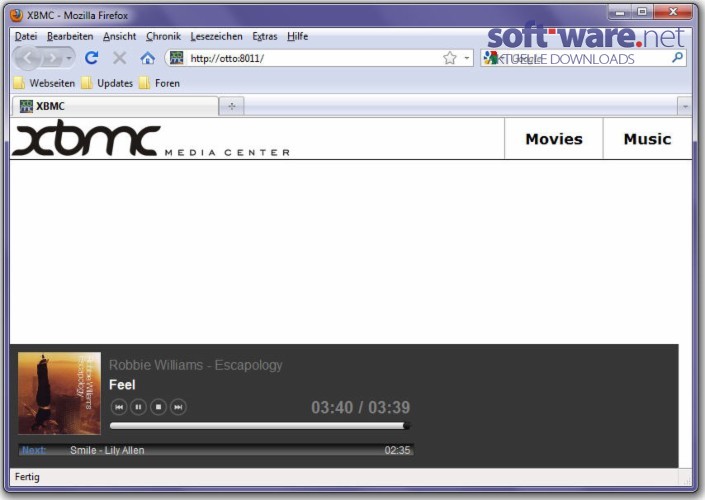This screenshot has width=705, height=500.
Task: Click the site favicon in the address bar
Action: (x=177, y=58)
